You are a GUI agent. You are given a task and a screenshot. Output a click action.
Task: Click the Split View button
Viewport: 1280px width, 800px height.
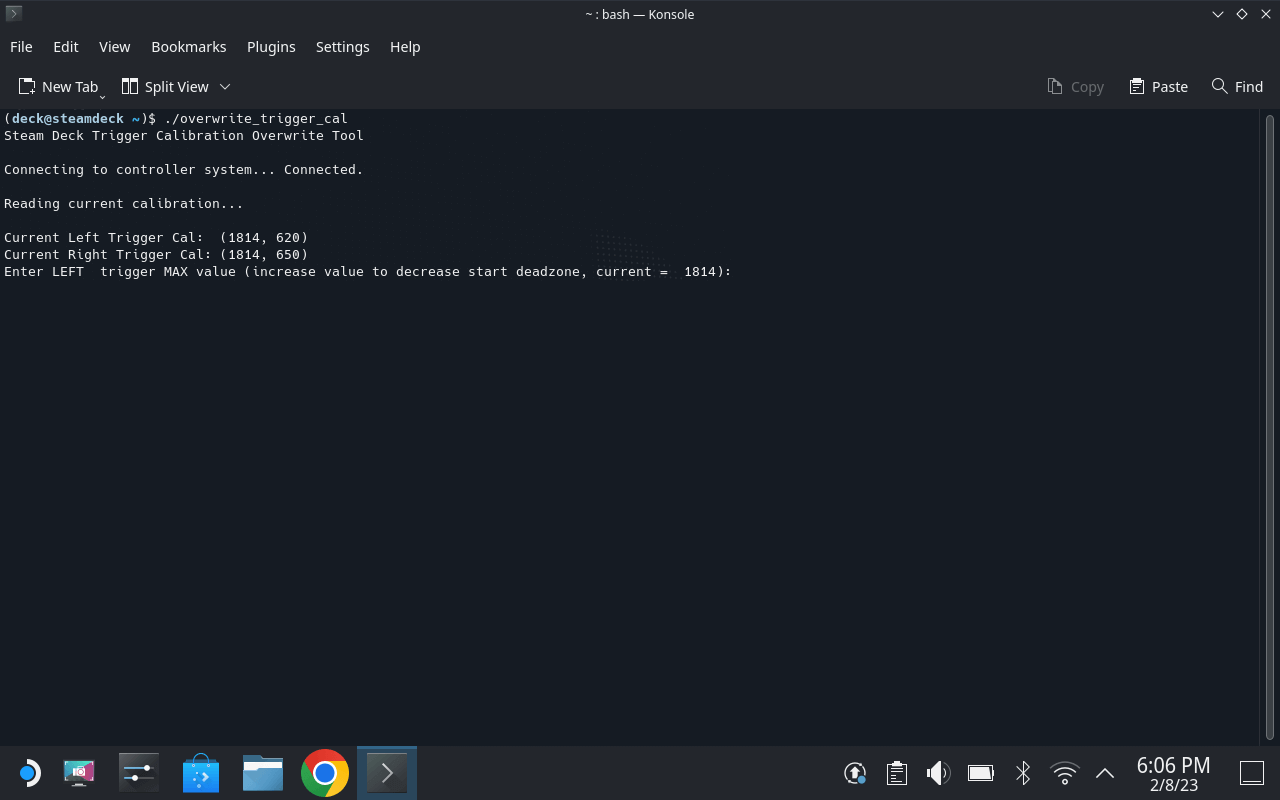click(x=165, y=87)
